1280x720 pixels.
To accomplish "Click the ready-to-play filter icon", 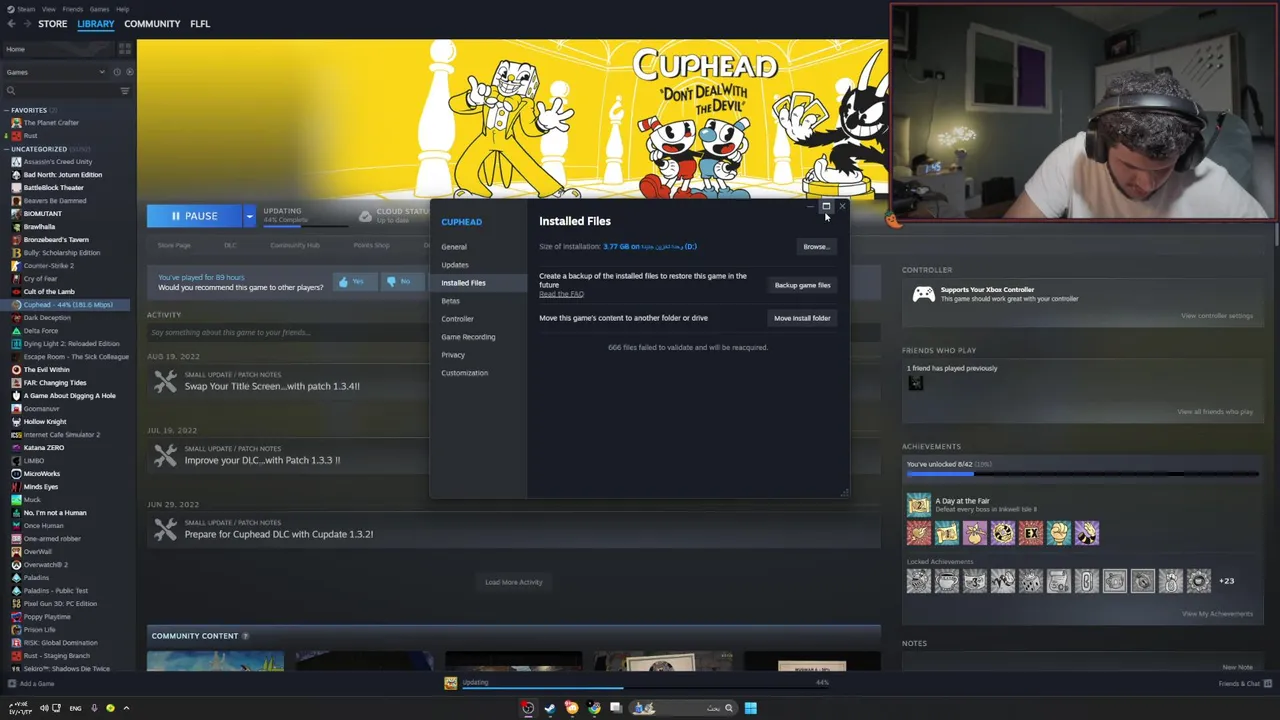I will click(128, 72).
